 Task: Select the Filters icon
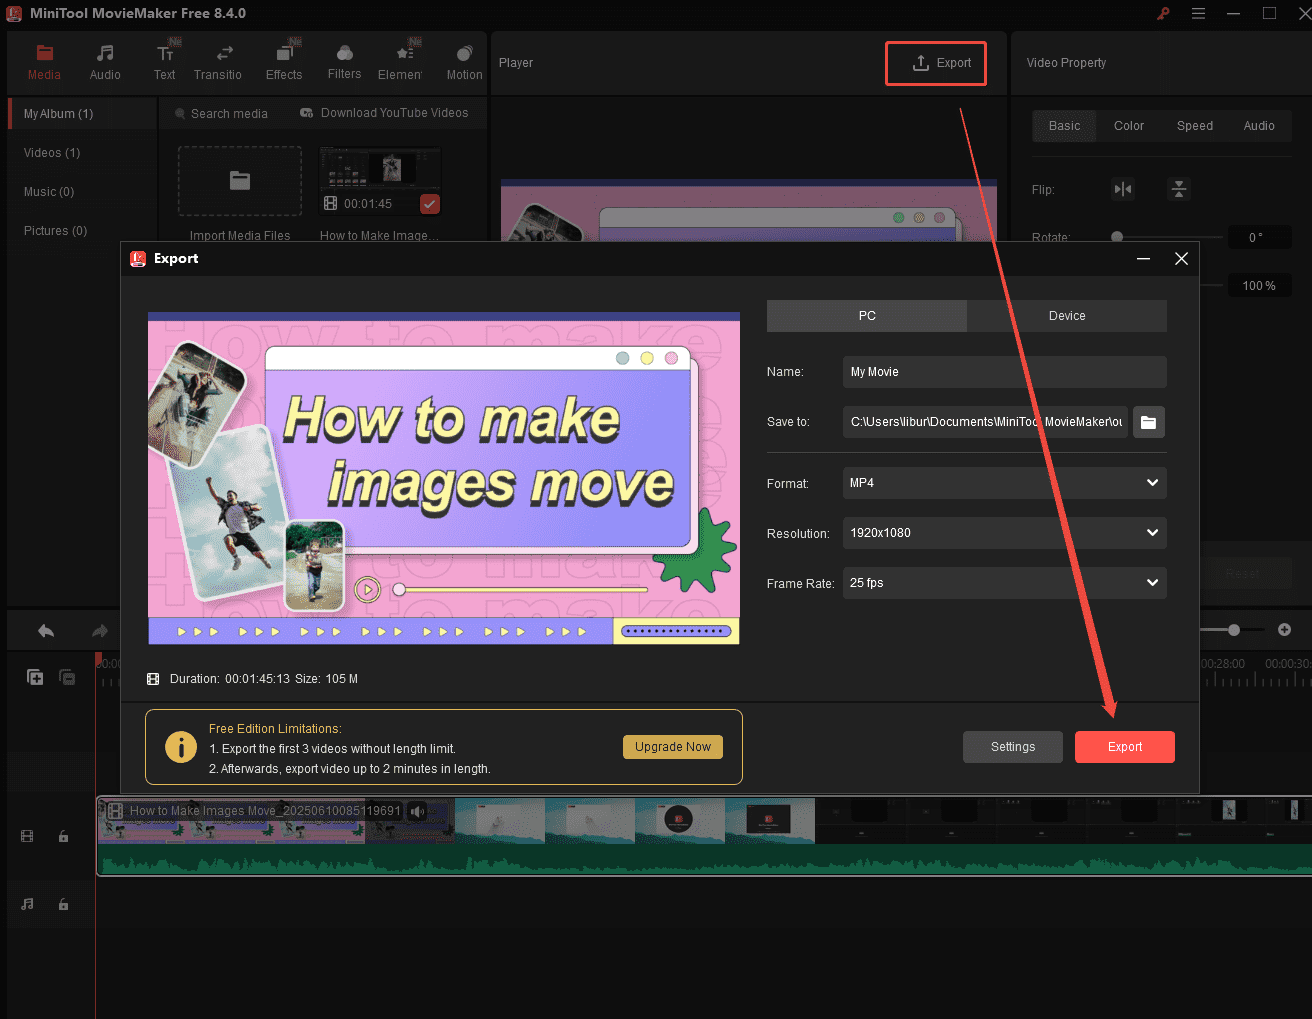pos(344,60)
